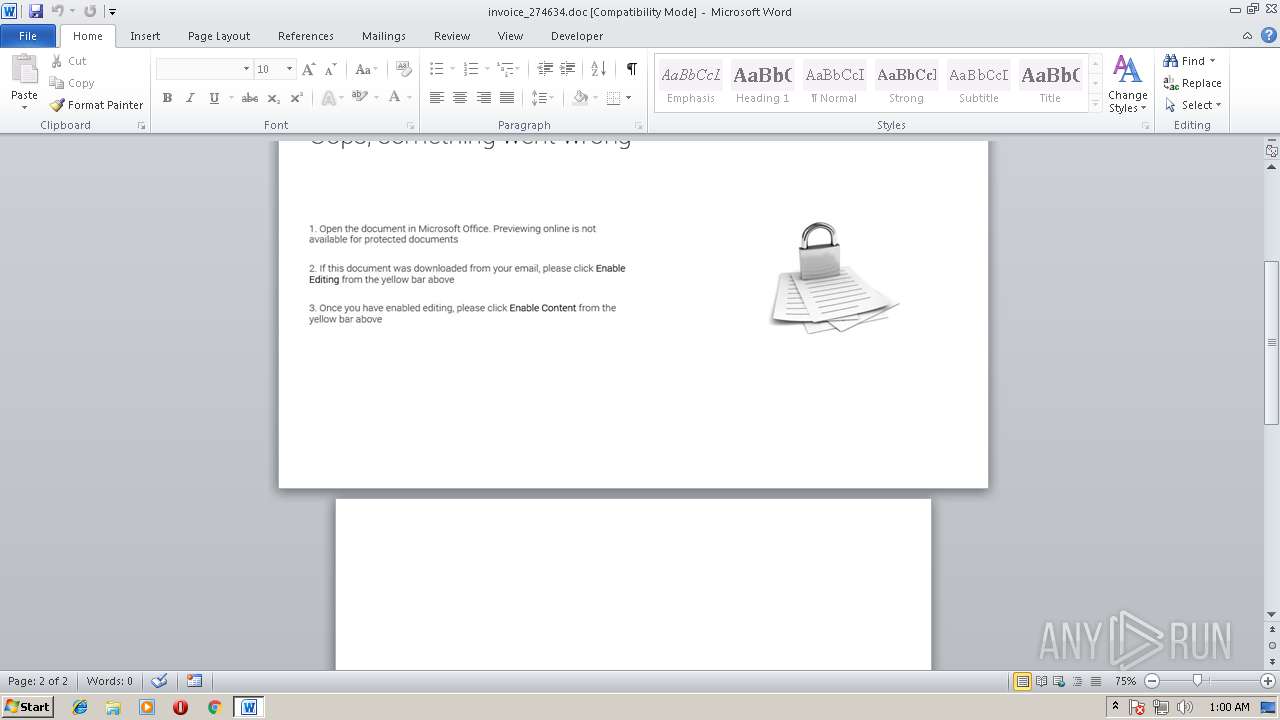1280x720 pixels.
Task: Toggle Show/Hide paragraph marks
Action: coord(631,69)
